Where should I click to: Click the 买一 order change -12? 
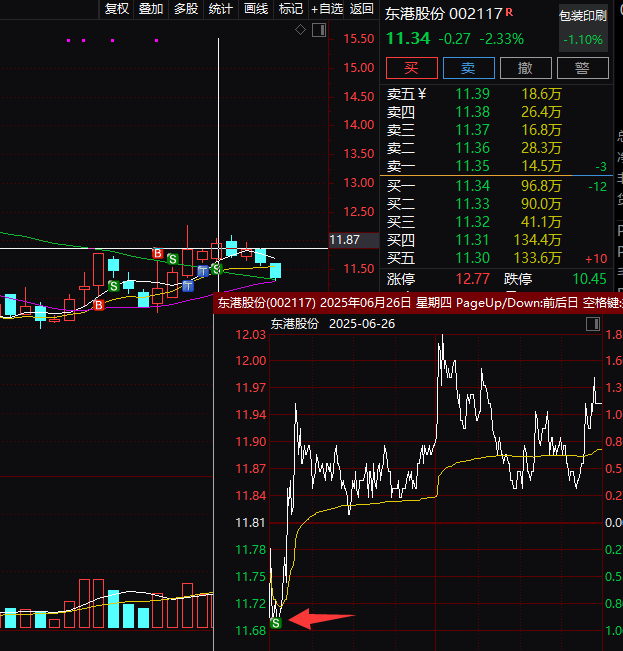(x=598, y=187)
